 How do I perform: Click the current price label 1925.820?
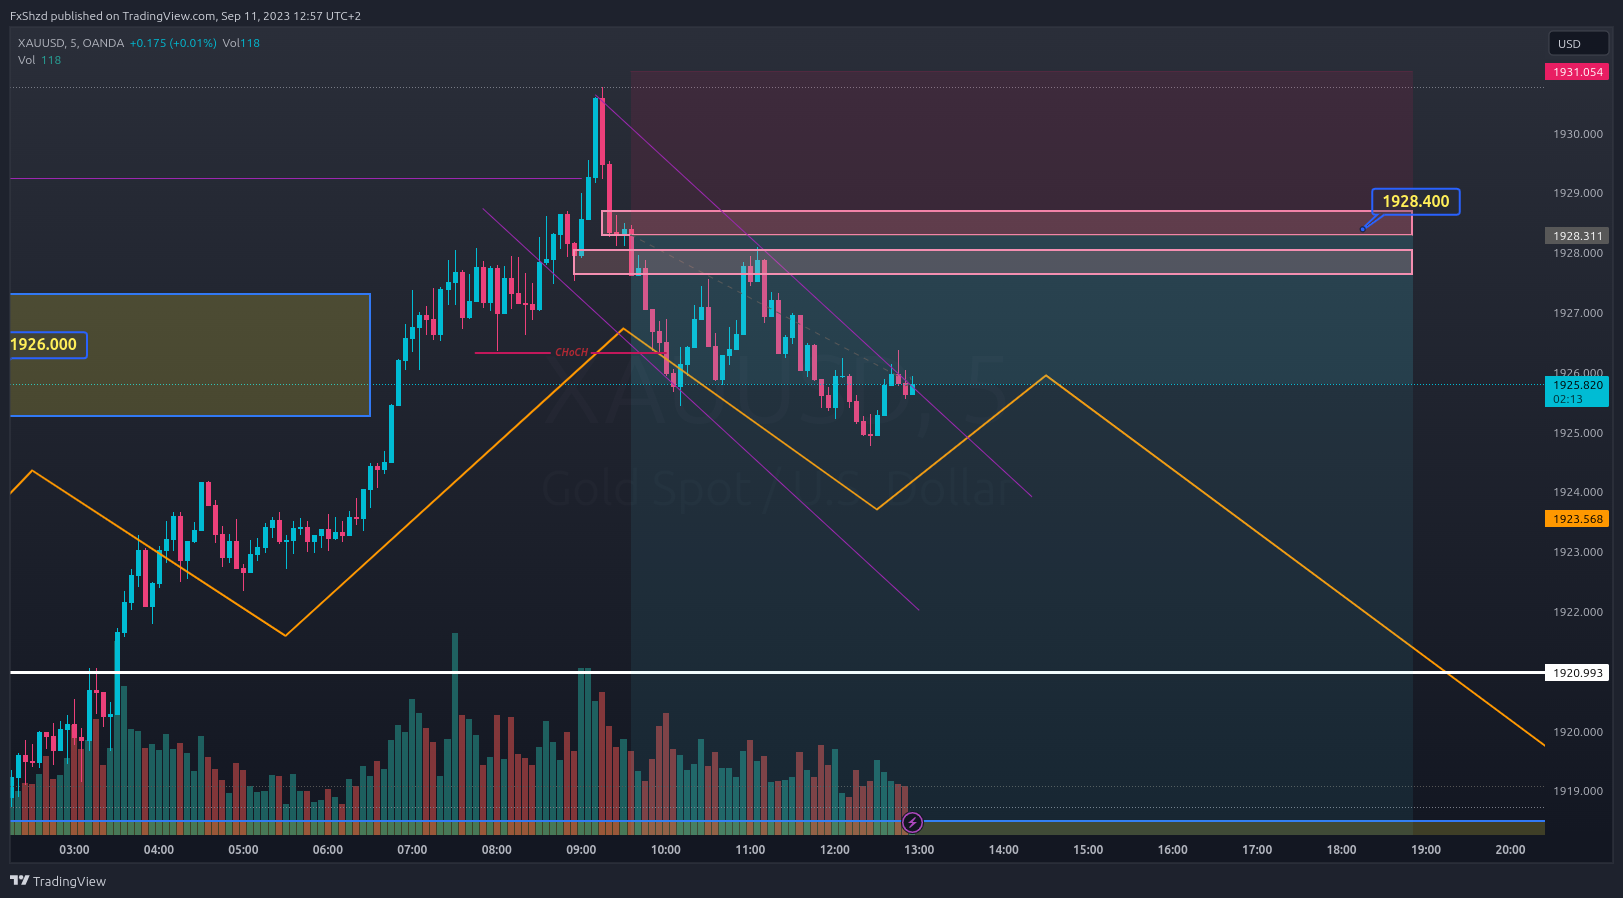pos(1577,392)
